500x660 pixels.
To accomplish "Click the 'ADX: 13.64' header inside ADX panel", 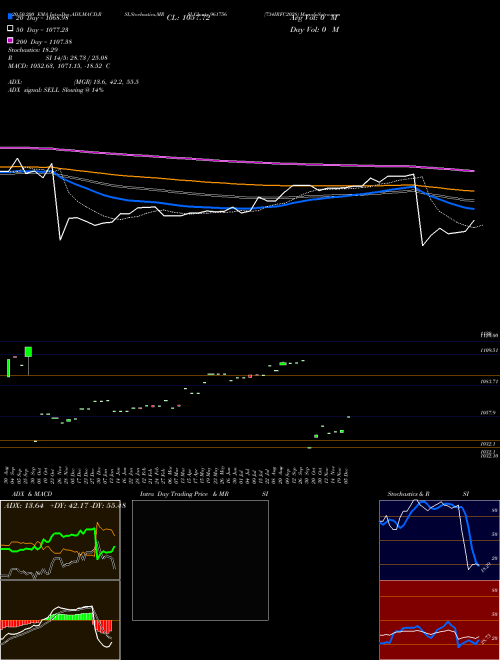I will pyautogui.click(x=24, y=506).
